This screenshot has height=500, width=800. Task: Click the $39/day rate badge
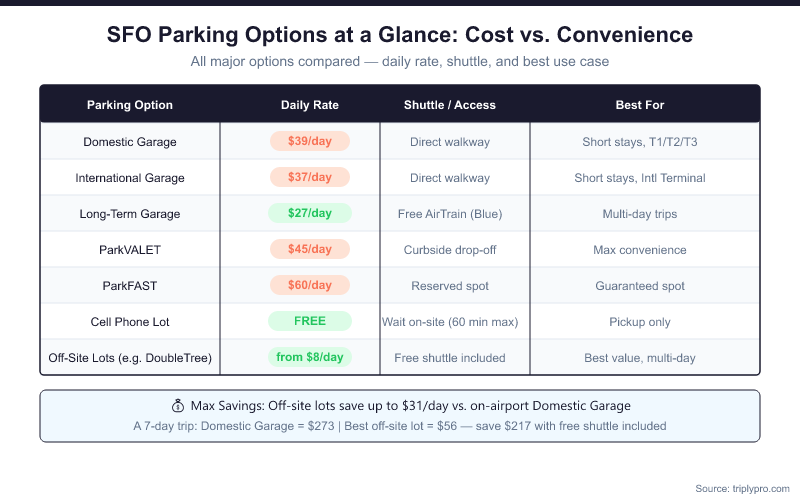(x=310, y=142)
